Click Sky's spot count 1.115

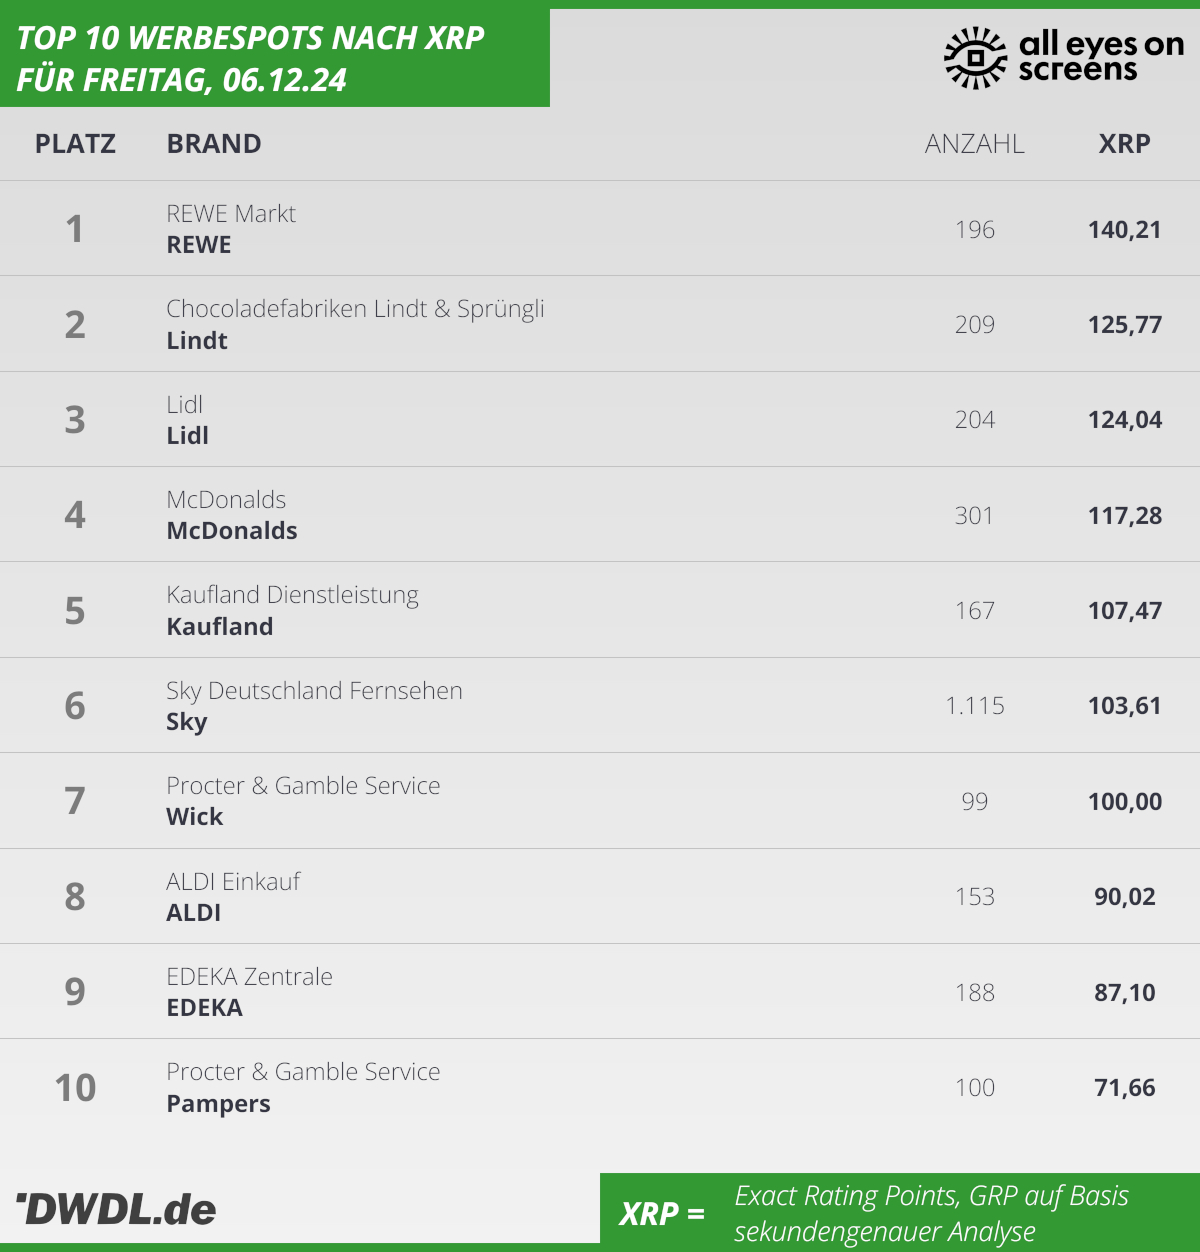tap(975, 706)
